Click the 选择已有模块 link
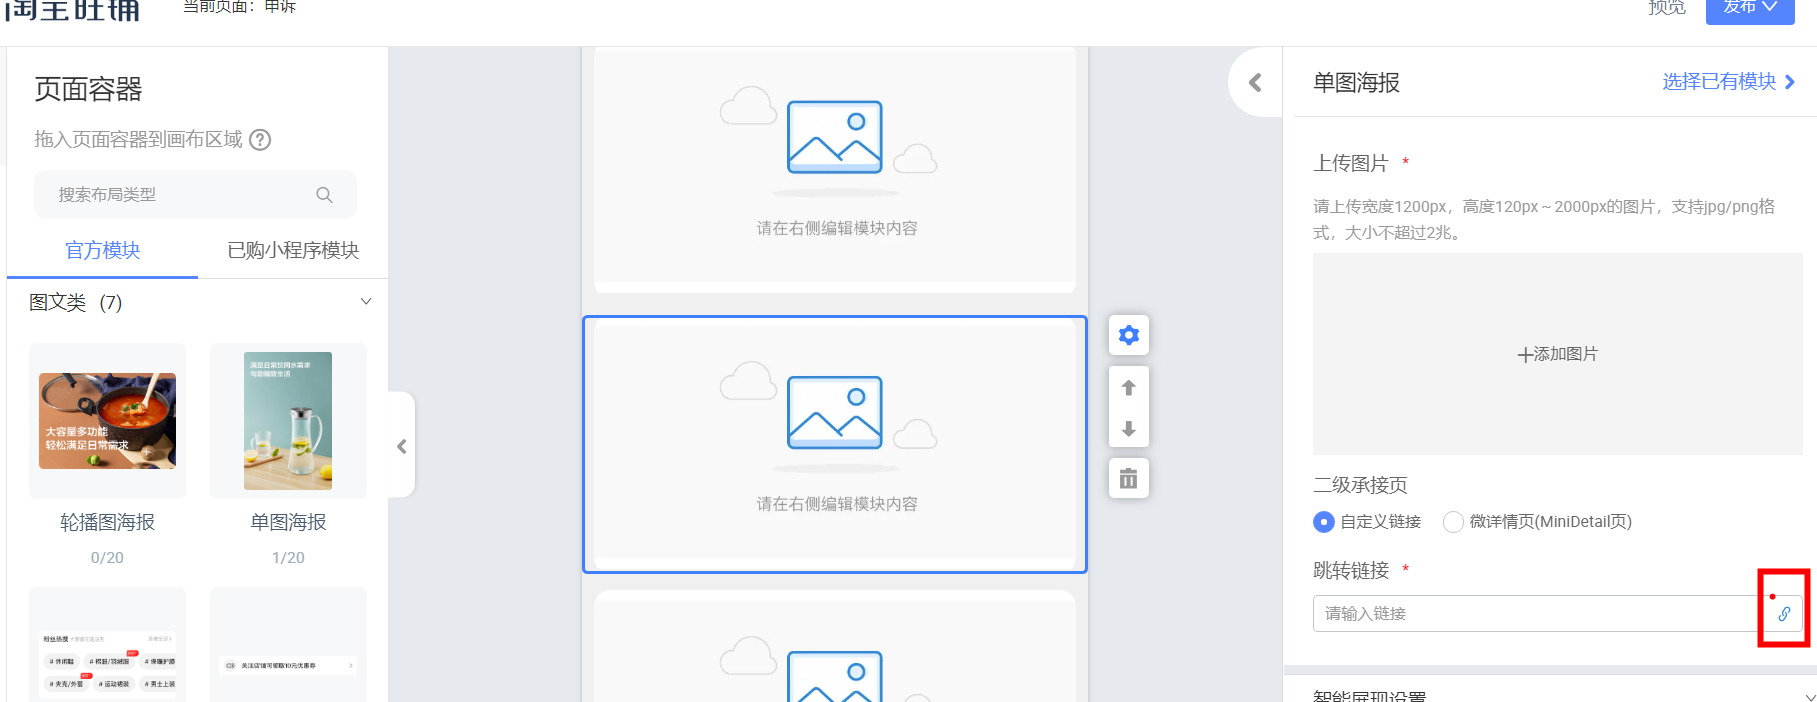The width and height of the screenshot is (1817, 702). [x=1728, y=82]
